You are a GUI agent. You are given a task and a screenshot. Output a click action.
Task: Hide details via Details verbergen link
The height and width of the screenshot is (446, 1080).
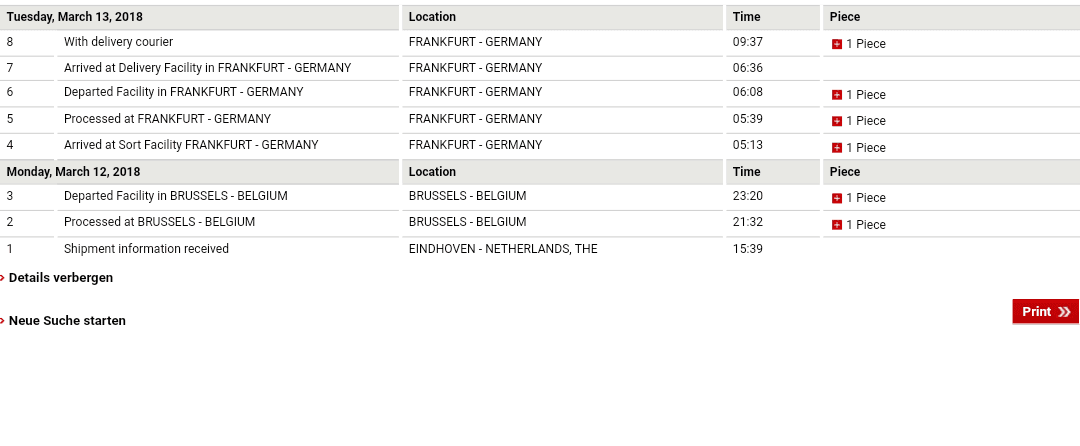click(x=61, y=278)
